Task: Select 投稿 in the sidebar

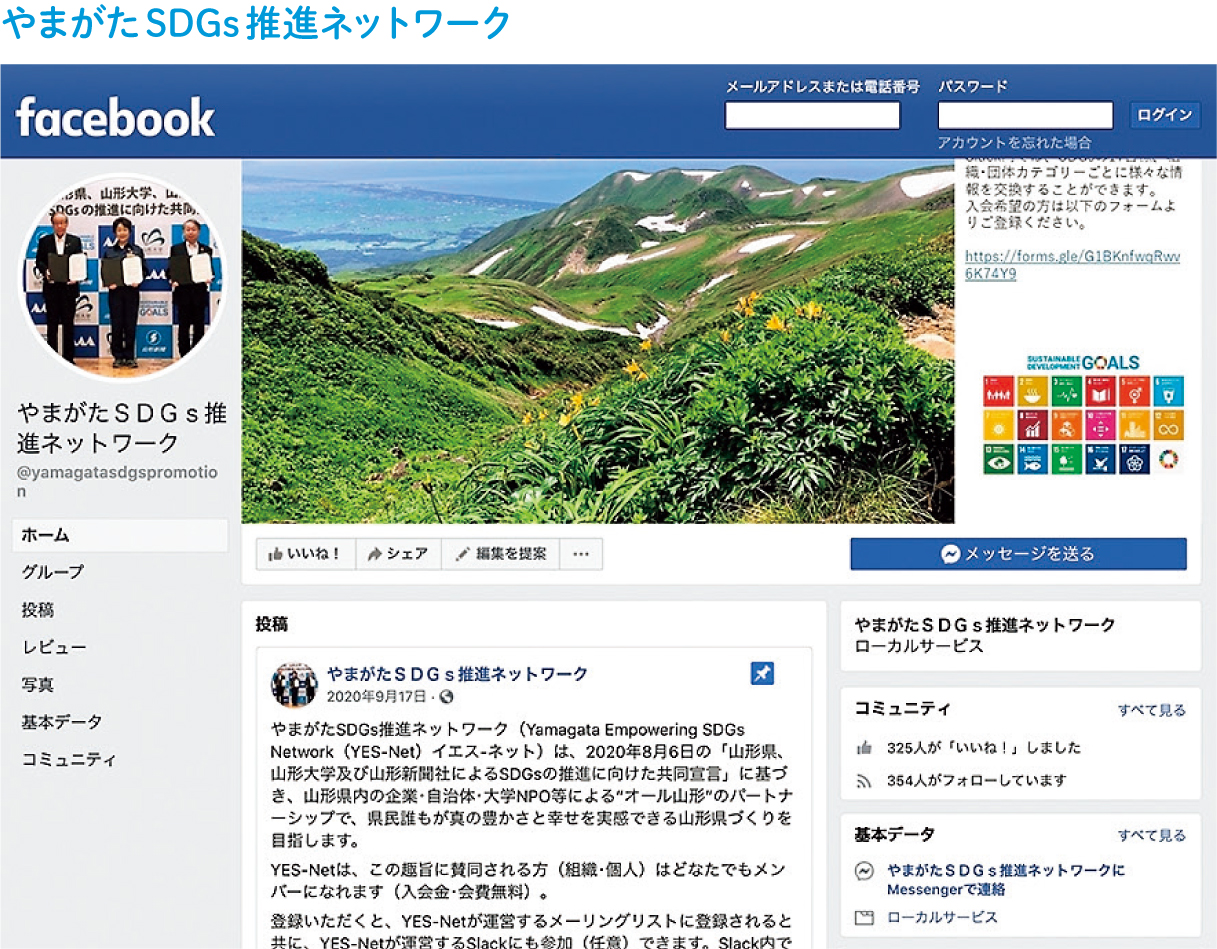Action: tap(38, 610)
